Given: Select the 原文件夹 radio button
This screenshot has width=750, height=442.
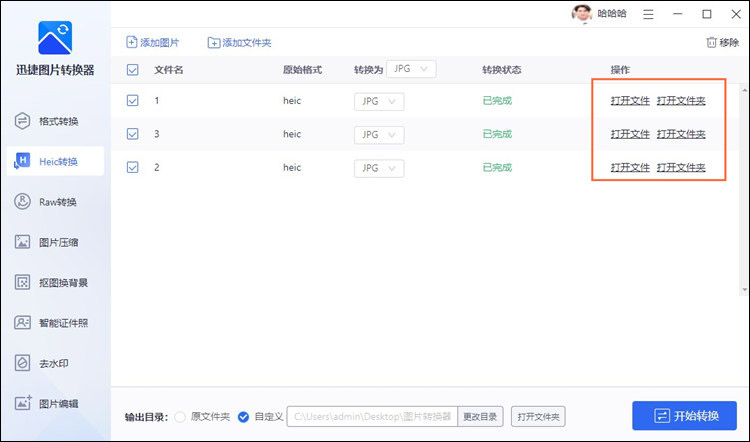Looking at the screenshot, I should [x=180, y=417].
